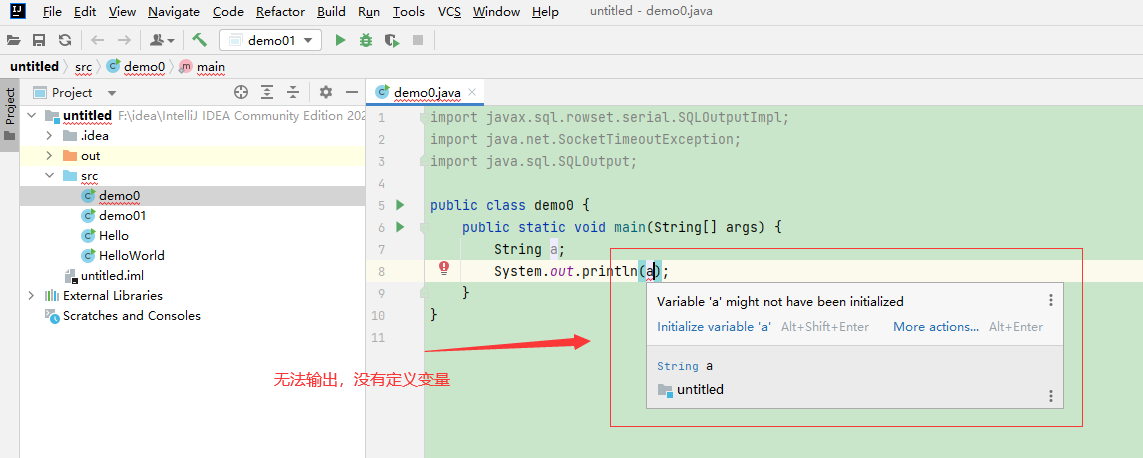Open the Window menu
The width and height of the screenshot is (1143, 458).
(x=496, y=12)
